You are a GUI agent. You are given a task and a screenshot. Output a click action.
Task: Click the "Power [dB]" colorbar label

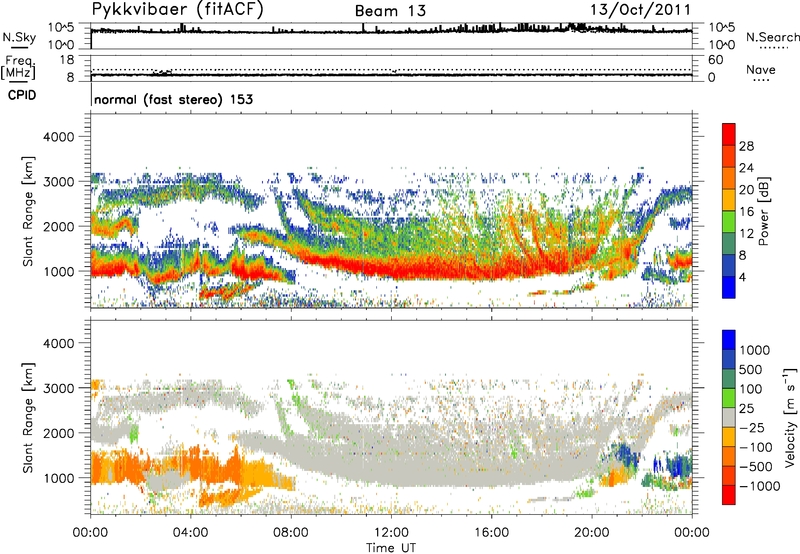pos(764,211)
